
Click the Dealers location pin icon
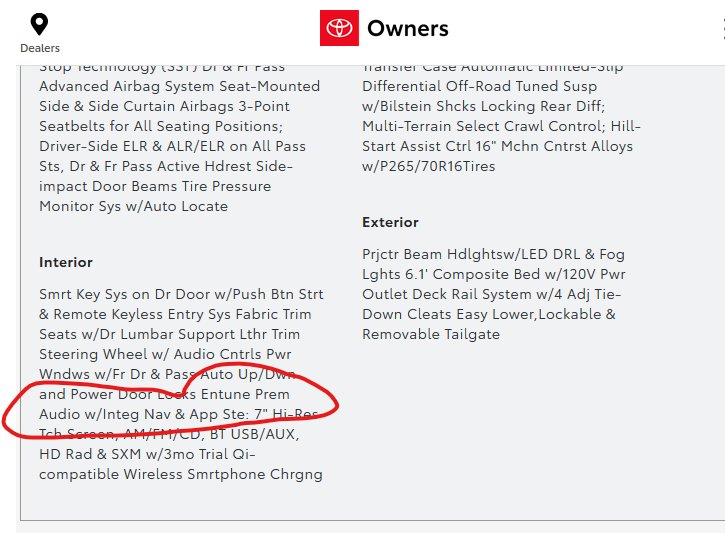39,25
